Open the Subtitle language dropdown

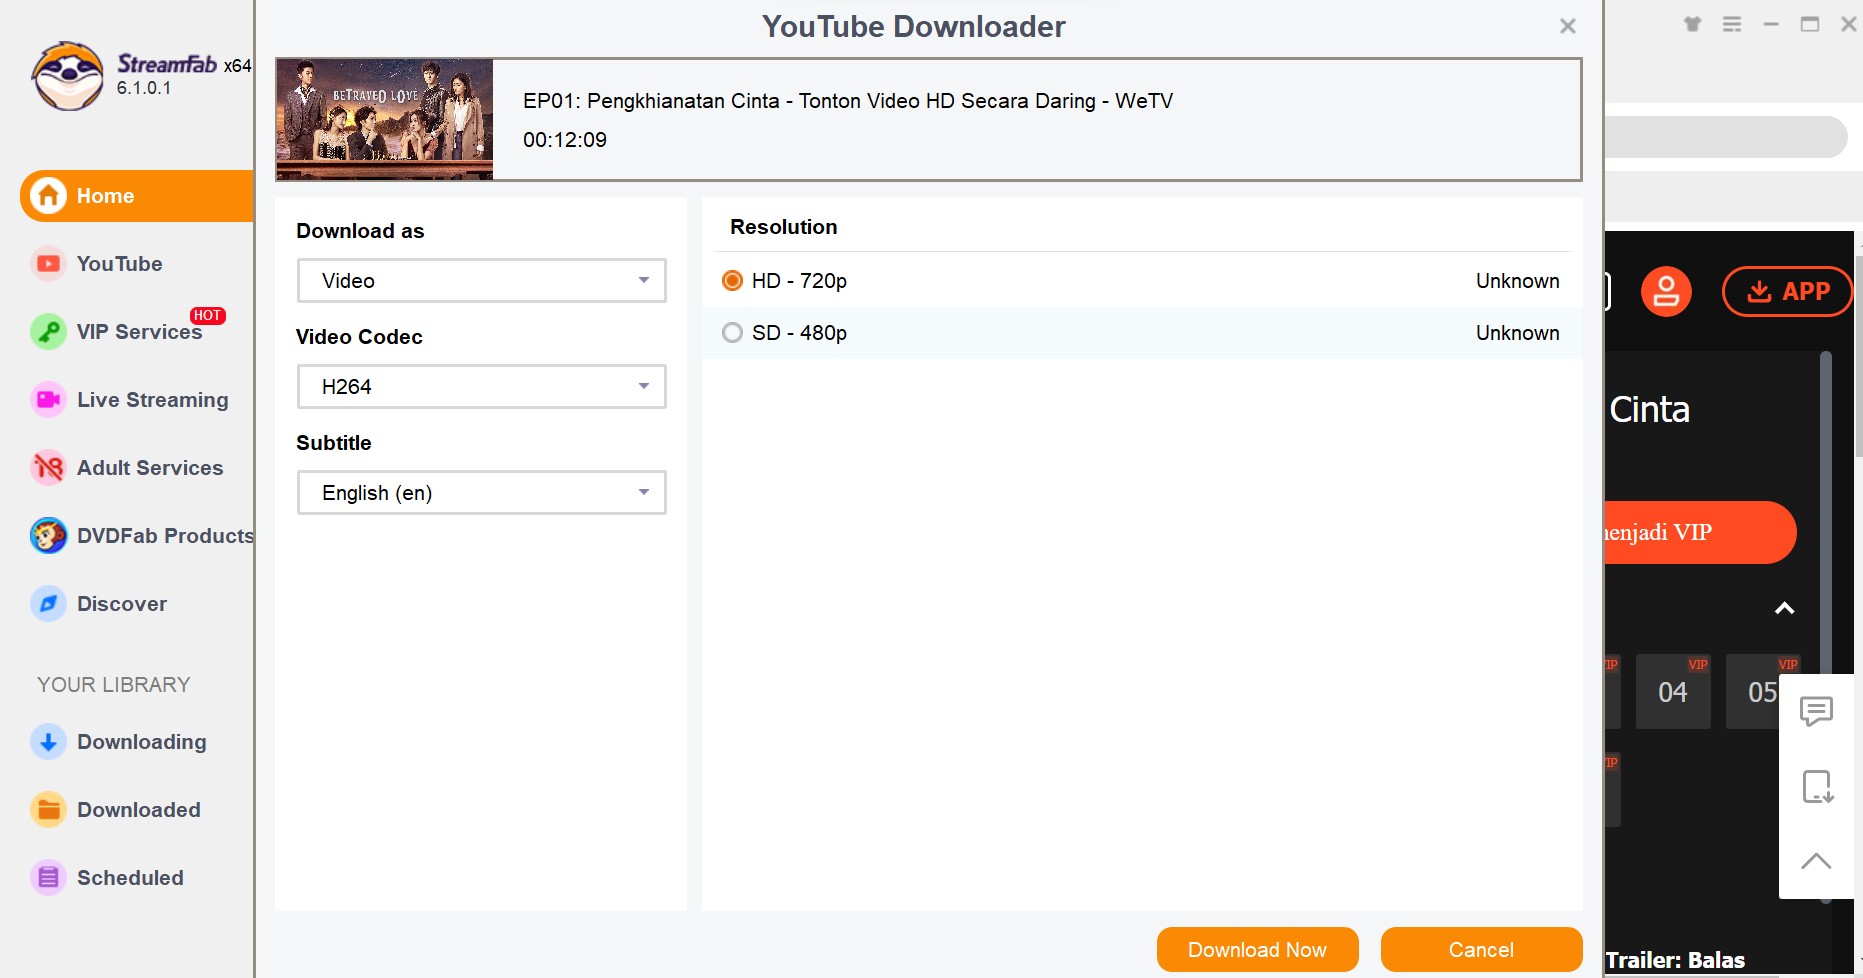click(x=481, y=492)
